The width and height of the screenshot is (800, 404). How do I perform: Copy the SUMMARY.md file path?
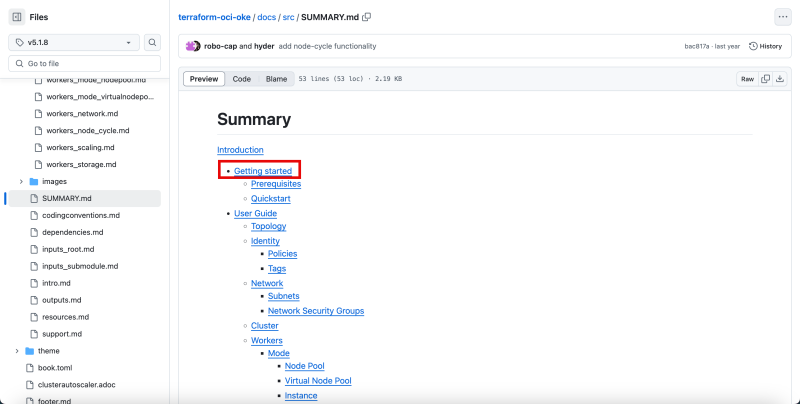[367, 17]
